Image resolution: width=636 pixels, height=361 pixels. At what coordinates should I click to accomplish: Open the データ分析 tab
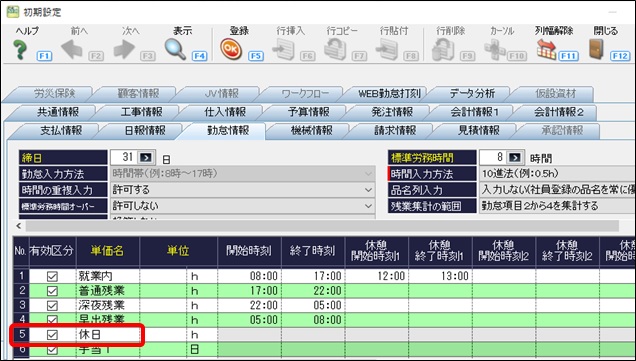(472, 94)
